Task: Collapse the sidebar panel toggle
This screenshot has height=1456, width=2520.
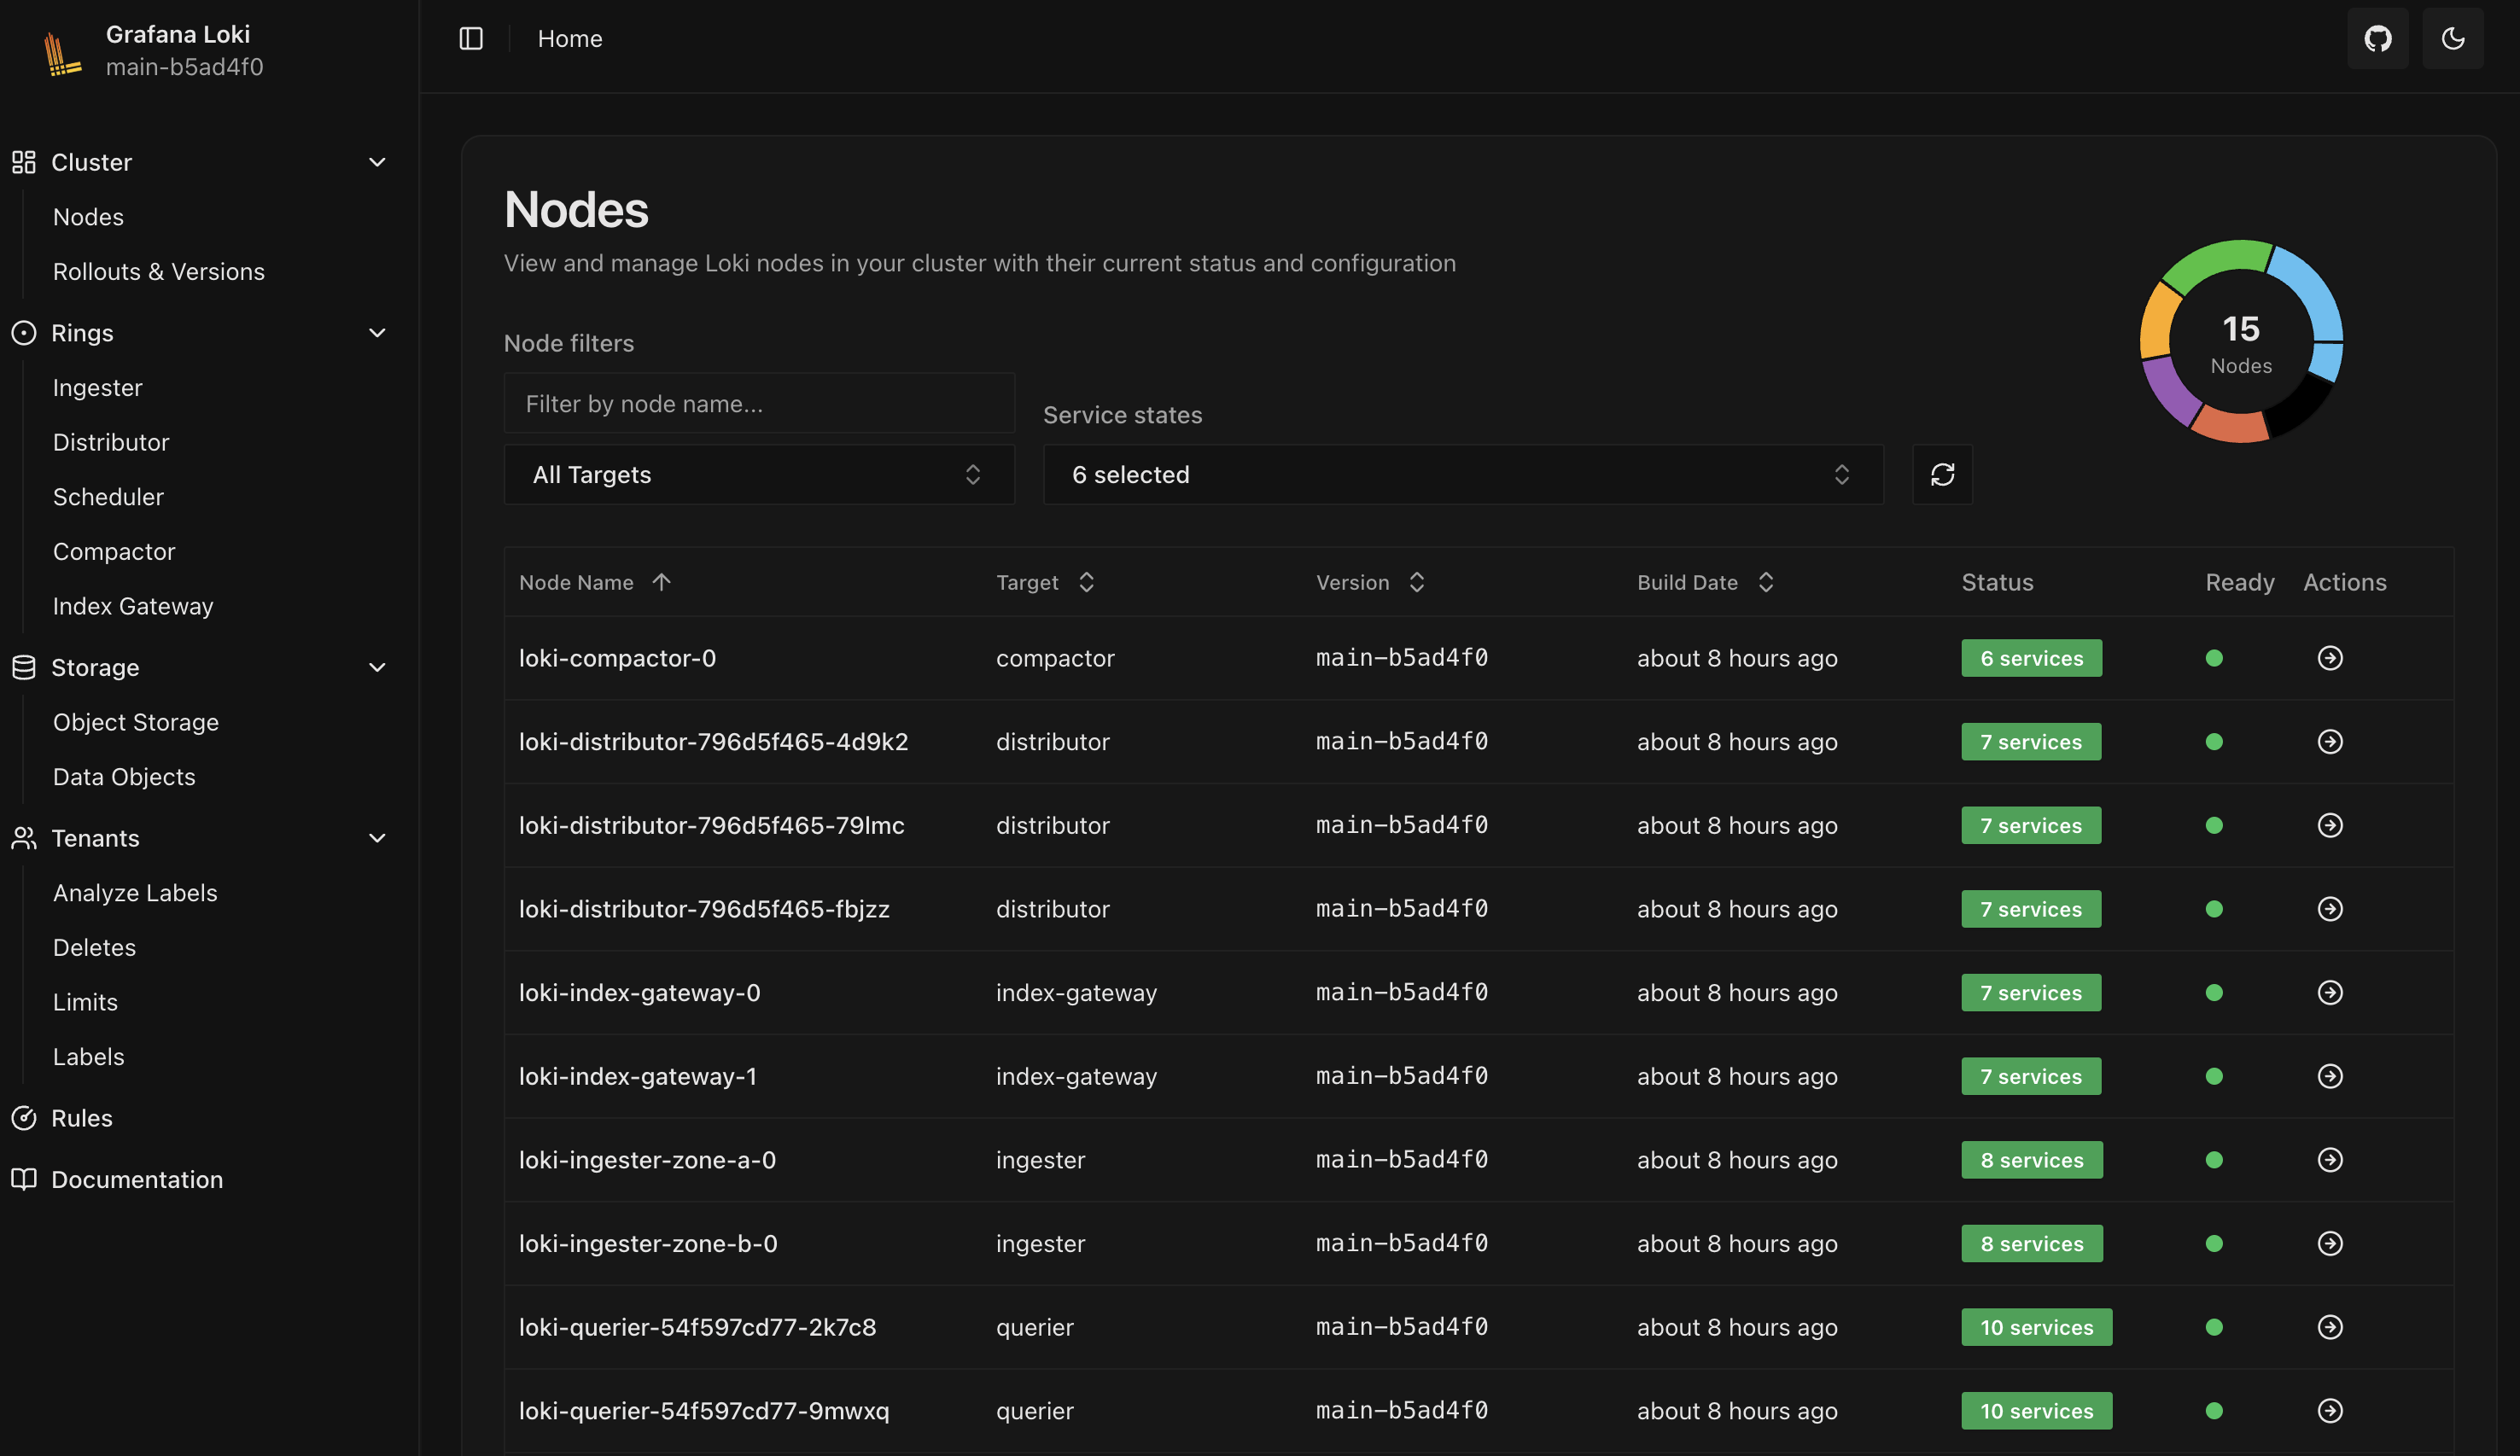Action: click(x=470, y=38)
